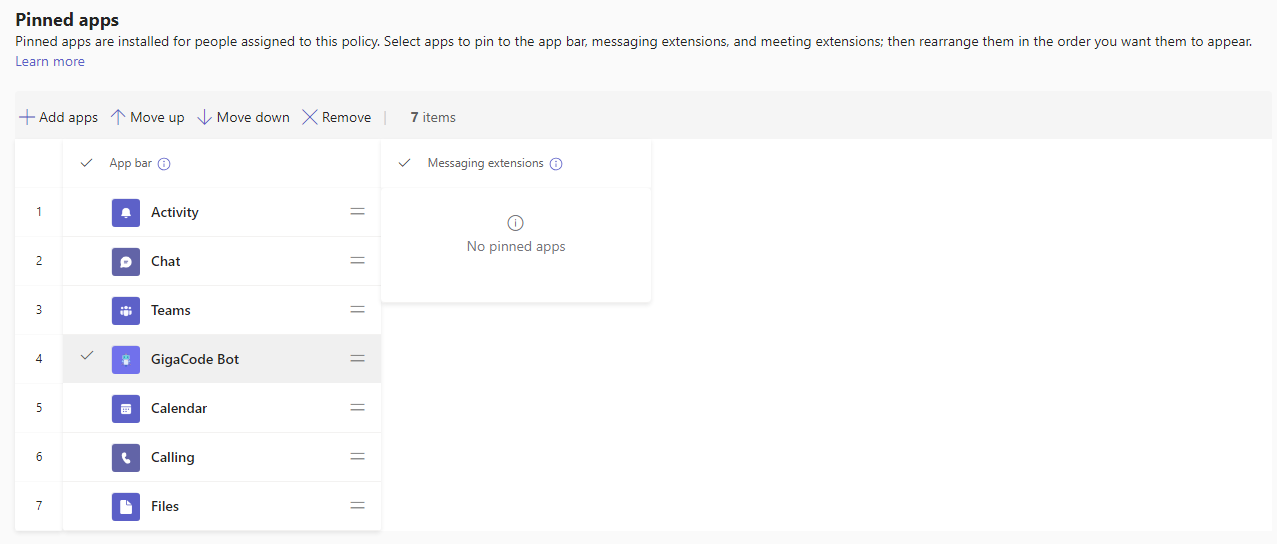
Task: Select the Calendar row in App bar
Action: [86, 408]
